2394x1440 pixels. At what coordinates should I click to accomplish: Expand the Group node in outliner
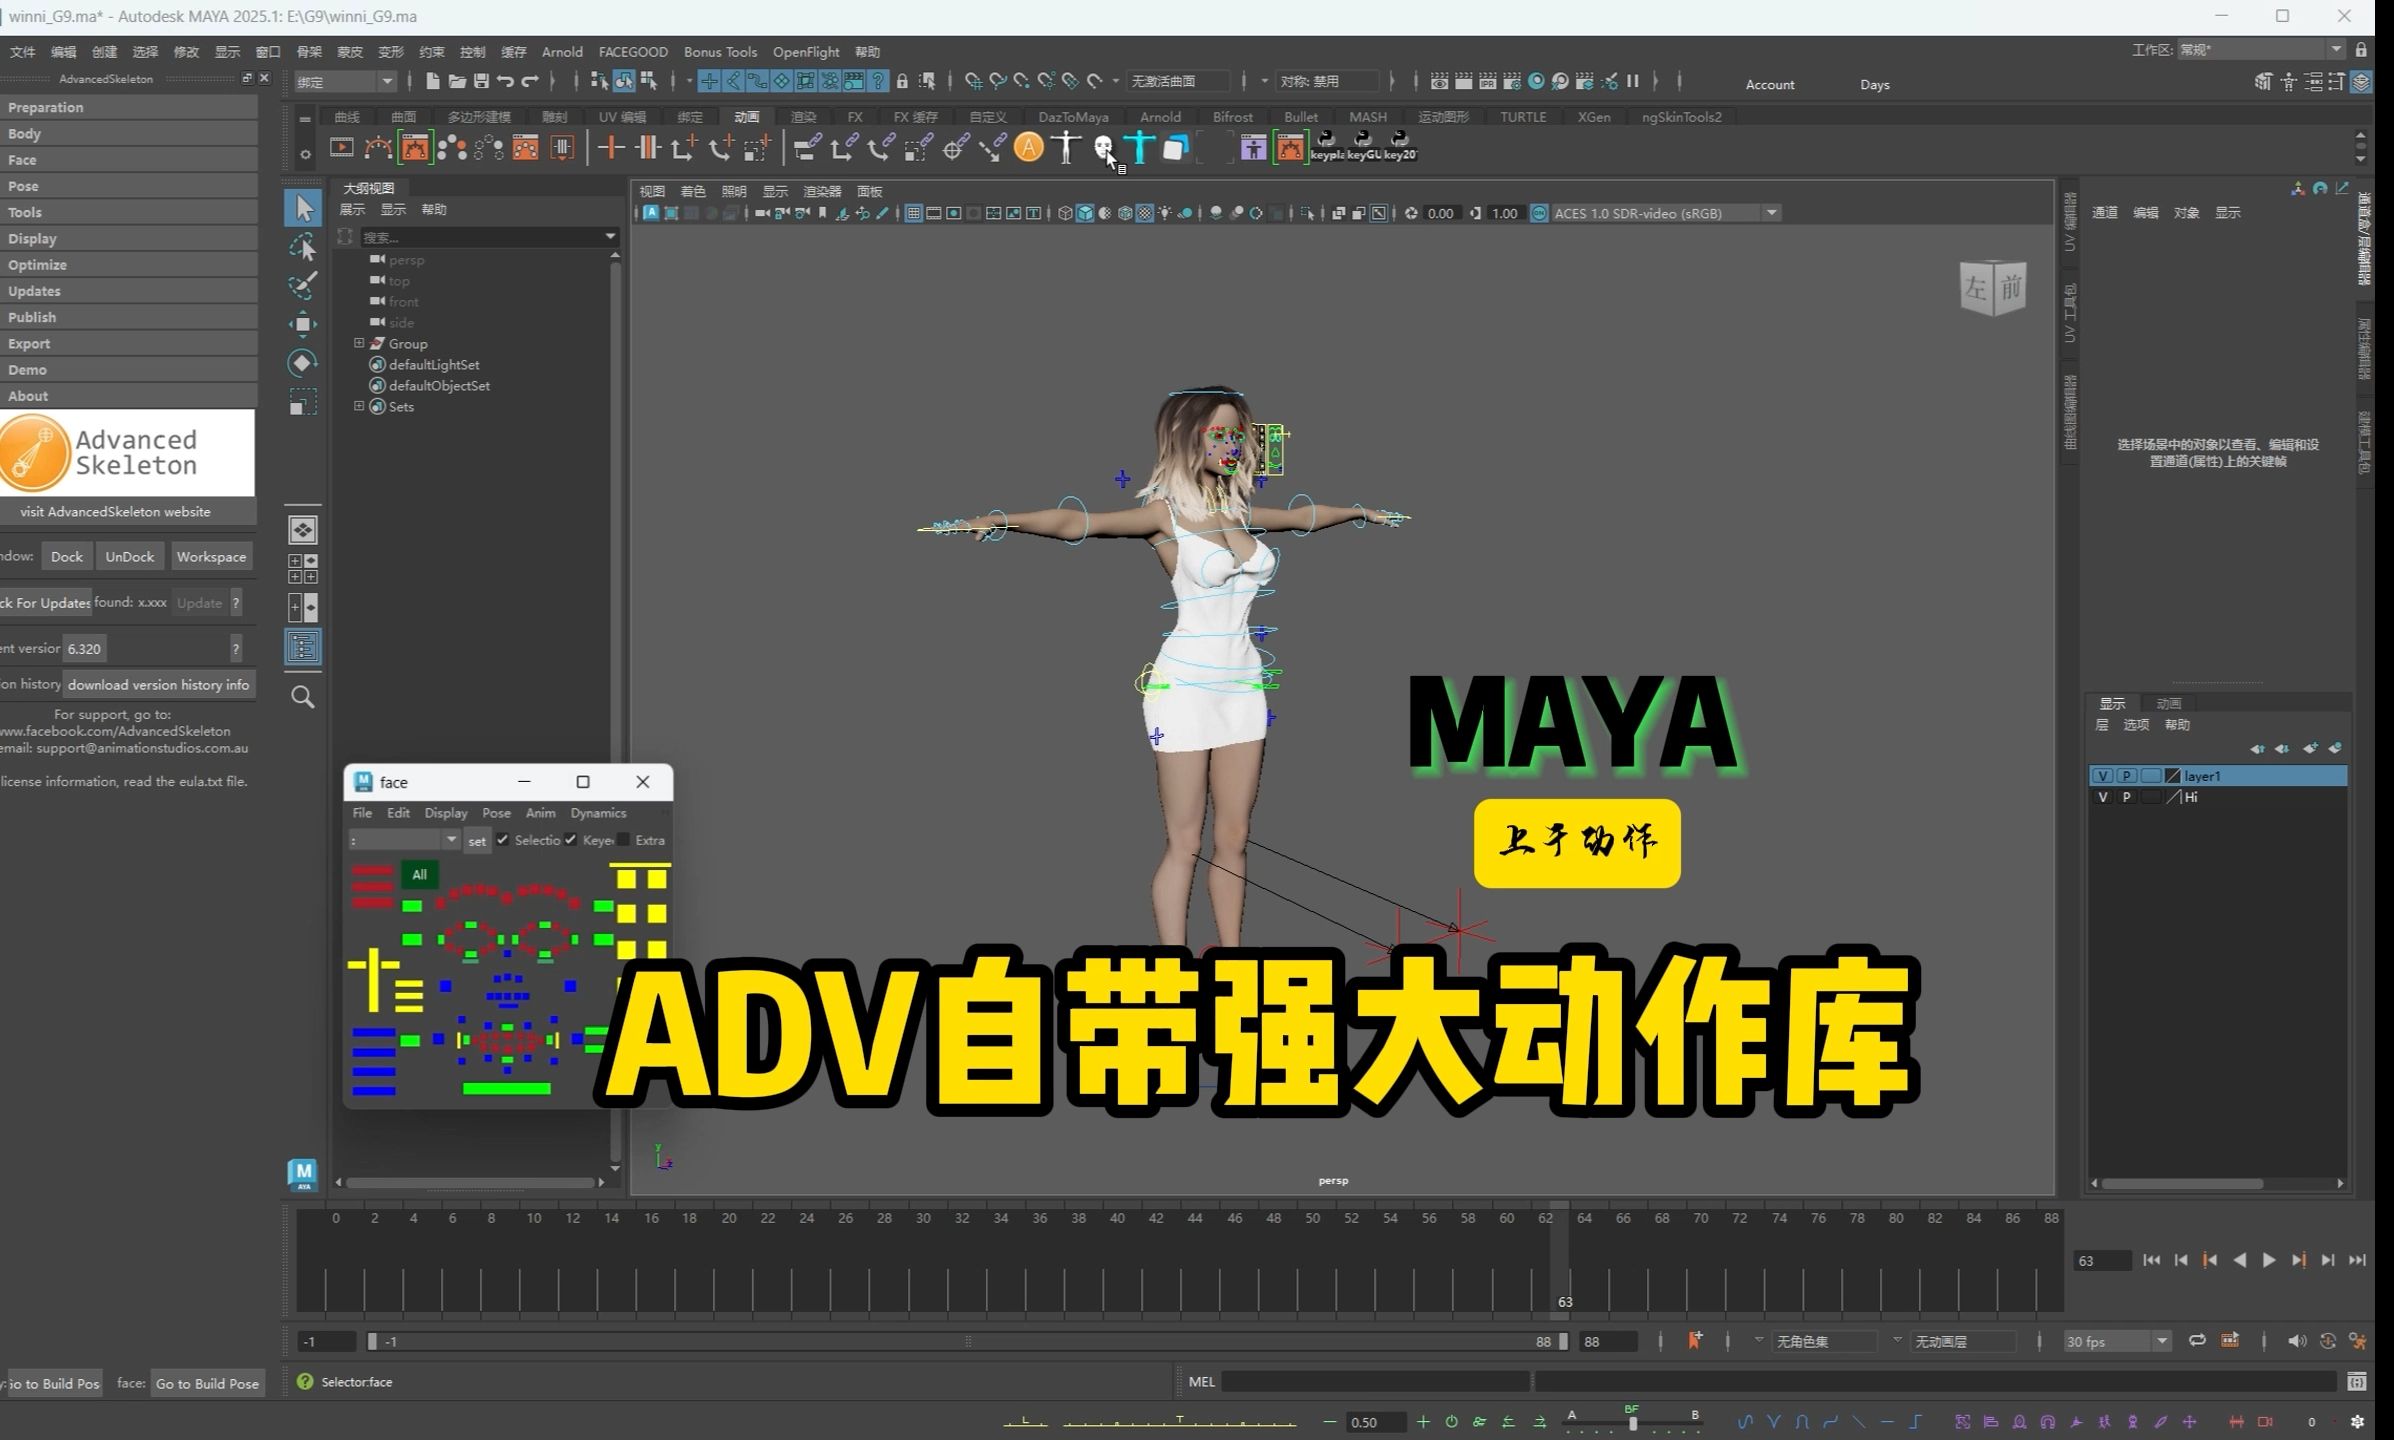359,343
